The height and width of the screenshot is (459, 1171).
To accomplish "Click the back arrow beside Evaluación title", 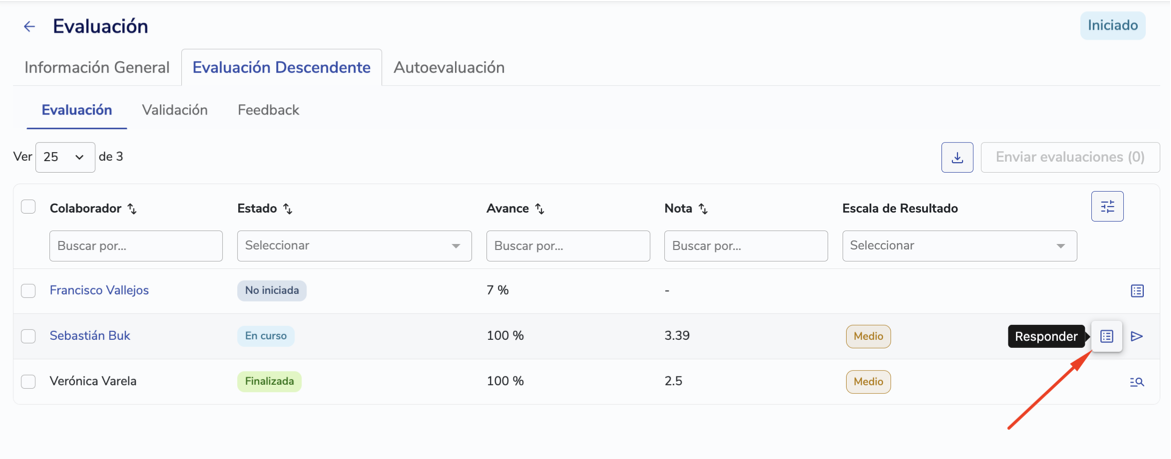I will 29,27.
